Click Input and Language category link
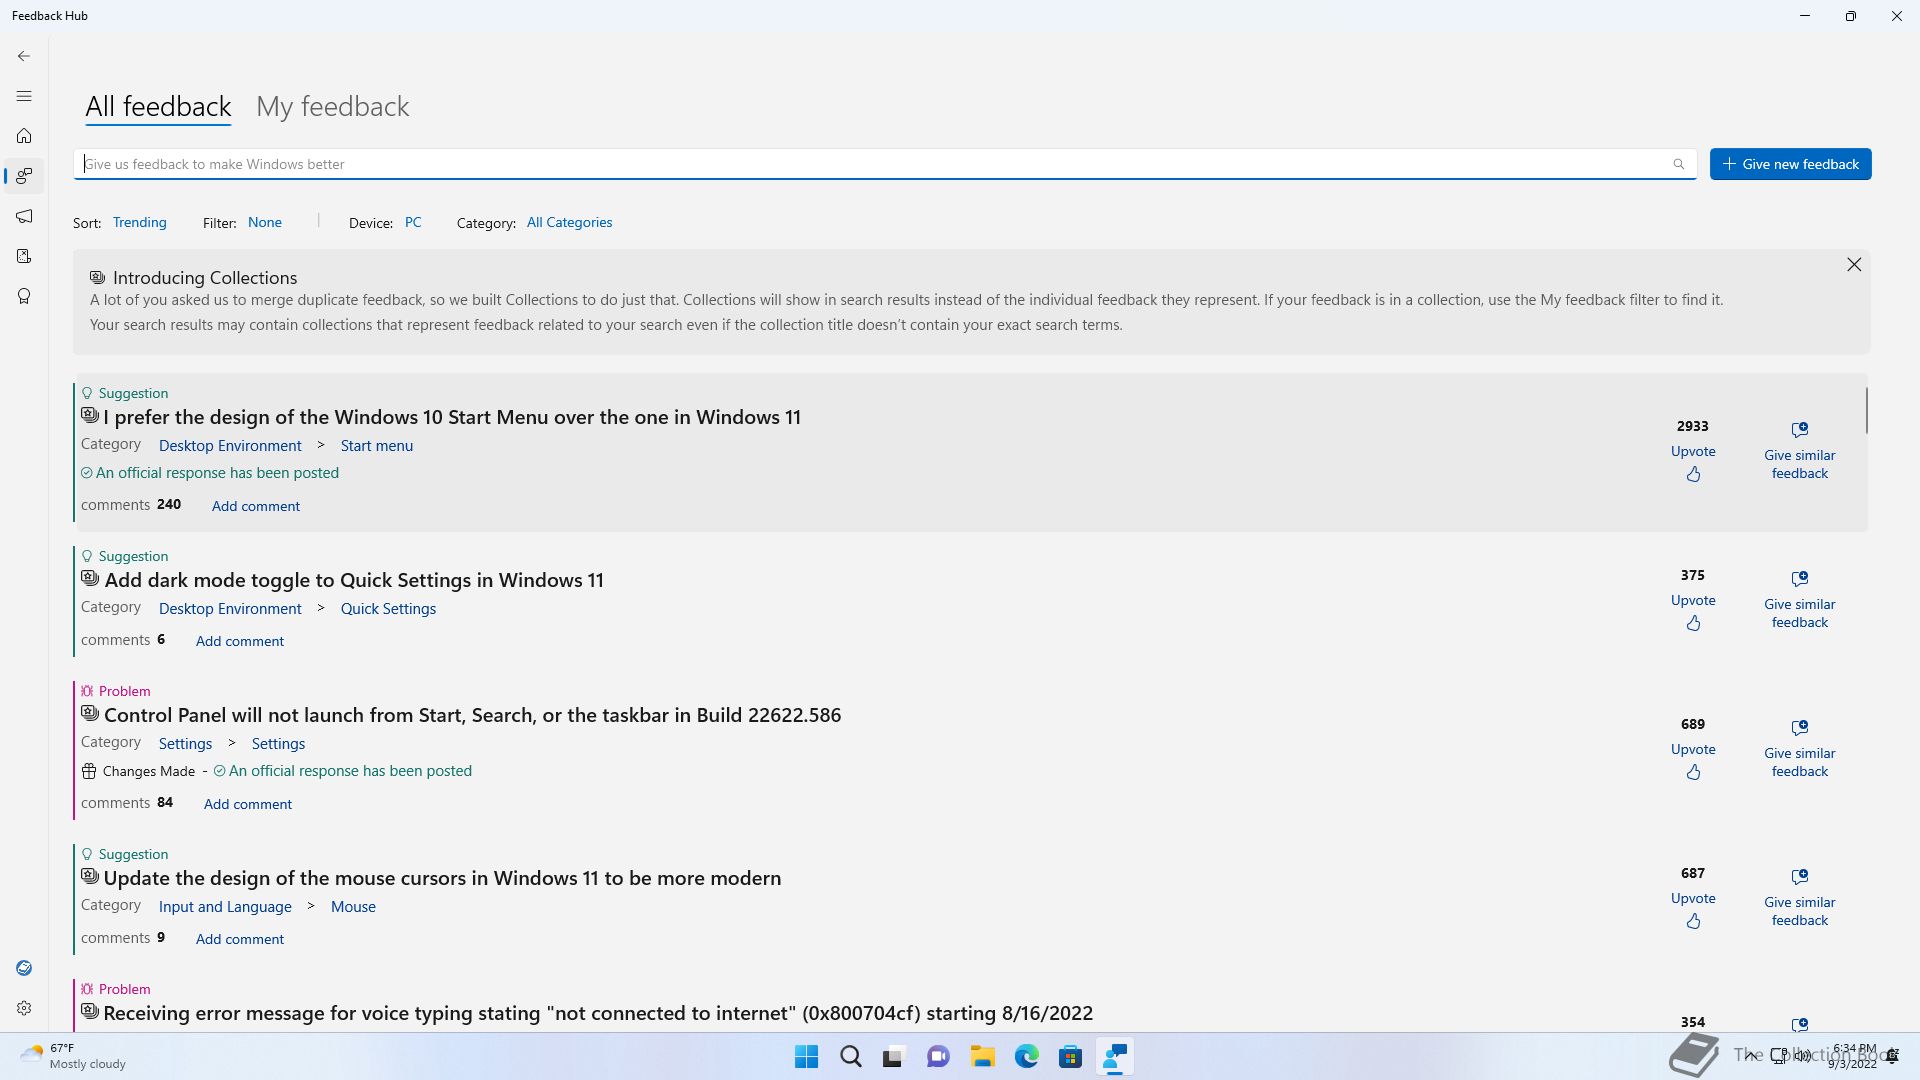 pyautogui.click(x=225, y=906)
